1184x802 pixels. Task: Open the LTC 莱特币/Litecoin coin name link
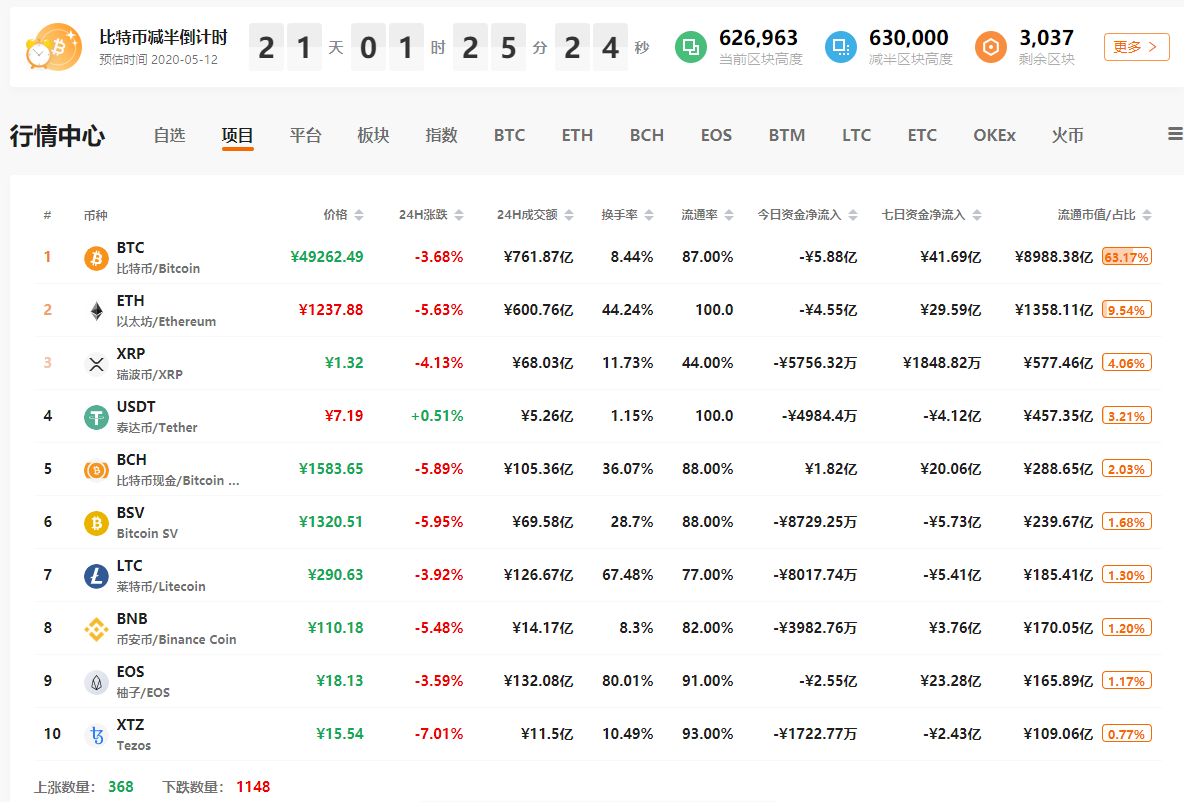161,575
